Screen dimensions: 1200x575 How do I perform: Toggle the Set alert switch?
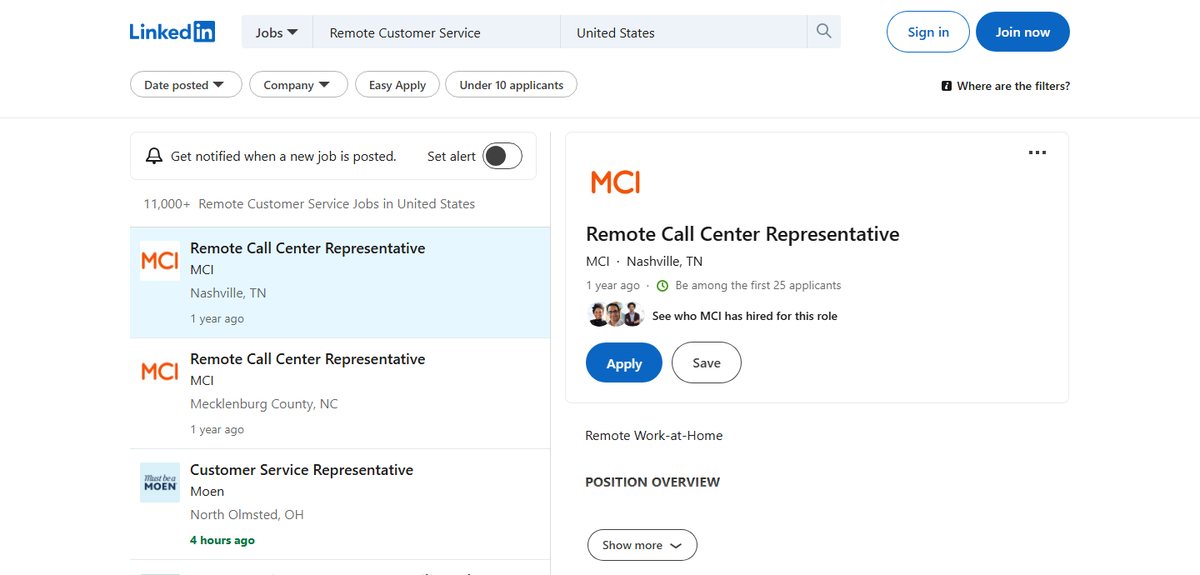pyautogui.click(x=502, y=156)
